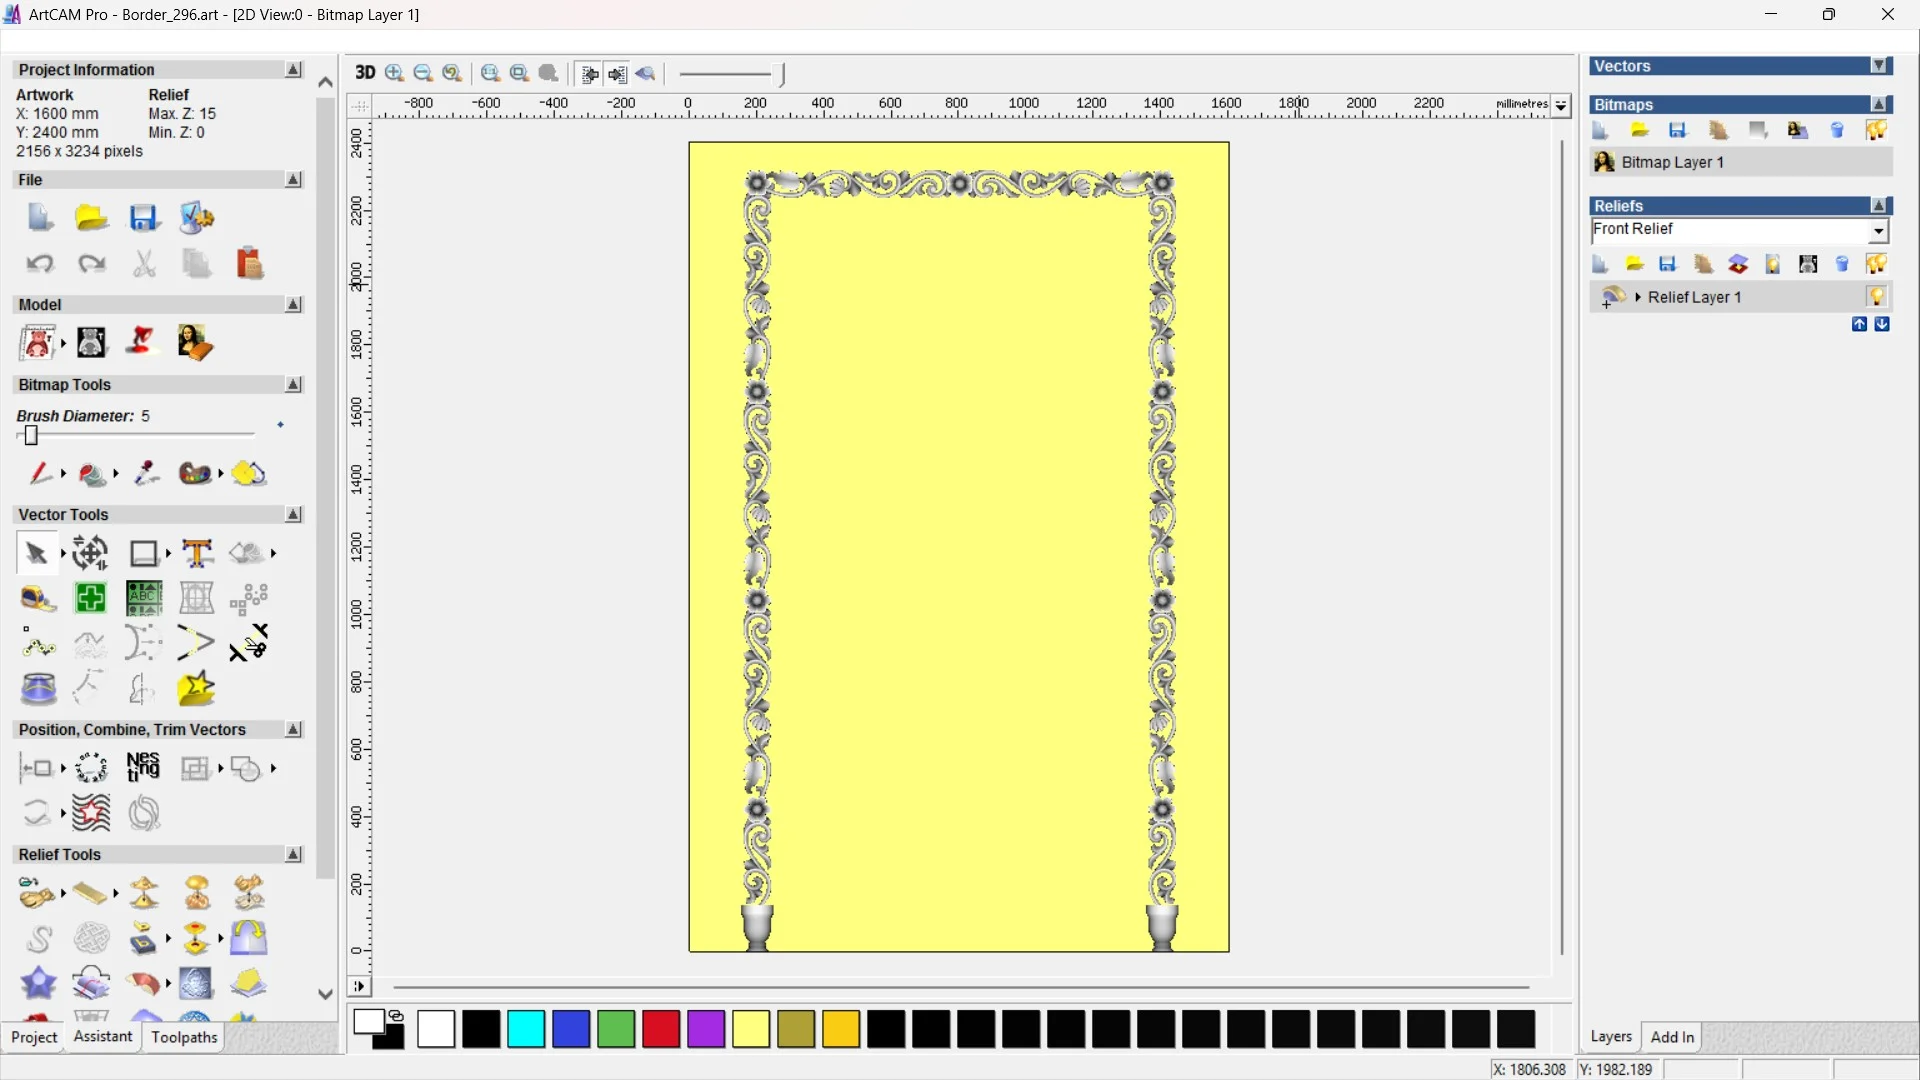The height and width of the screenshot is (1080, 1920).
Task: Undo the last action
Action: tap(40, 263)
